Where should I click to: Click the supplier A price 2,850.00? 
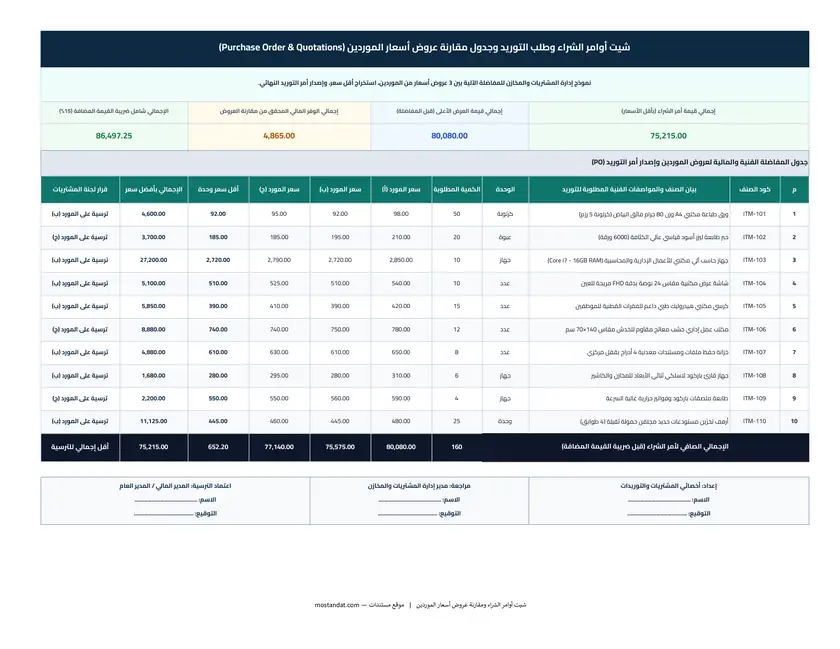(401, 260)
